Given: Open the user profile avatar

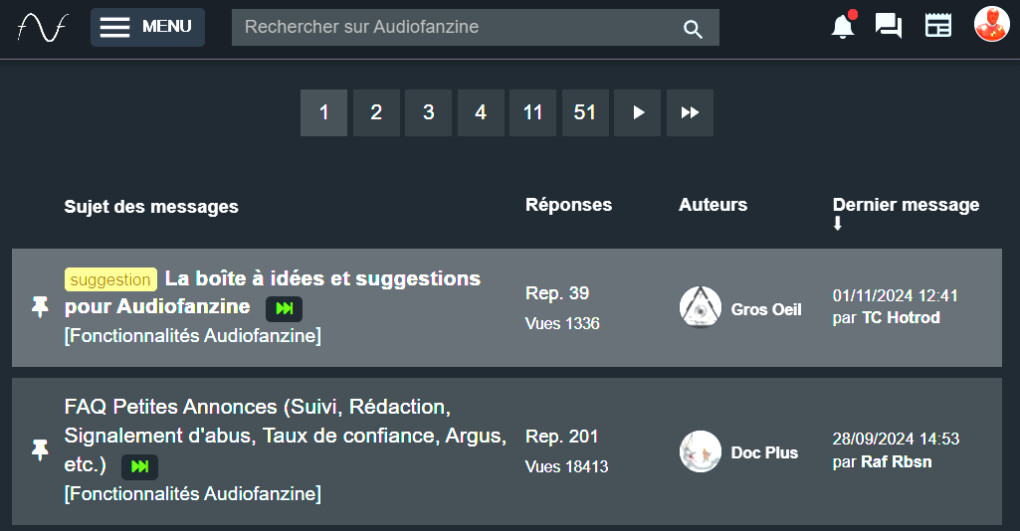Looking at the screenshot, I should pos(991,24).
